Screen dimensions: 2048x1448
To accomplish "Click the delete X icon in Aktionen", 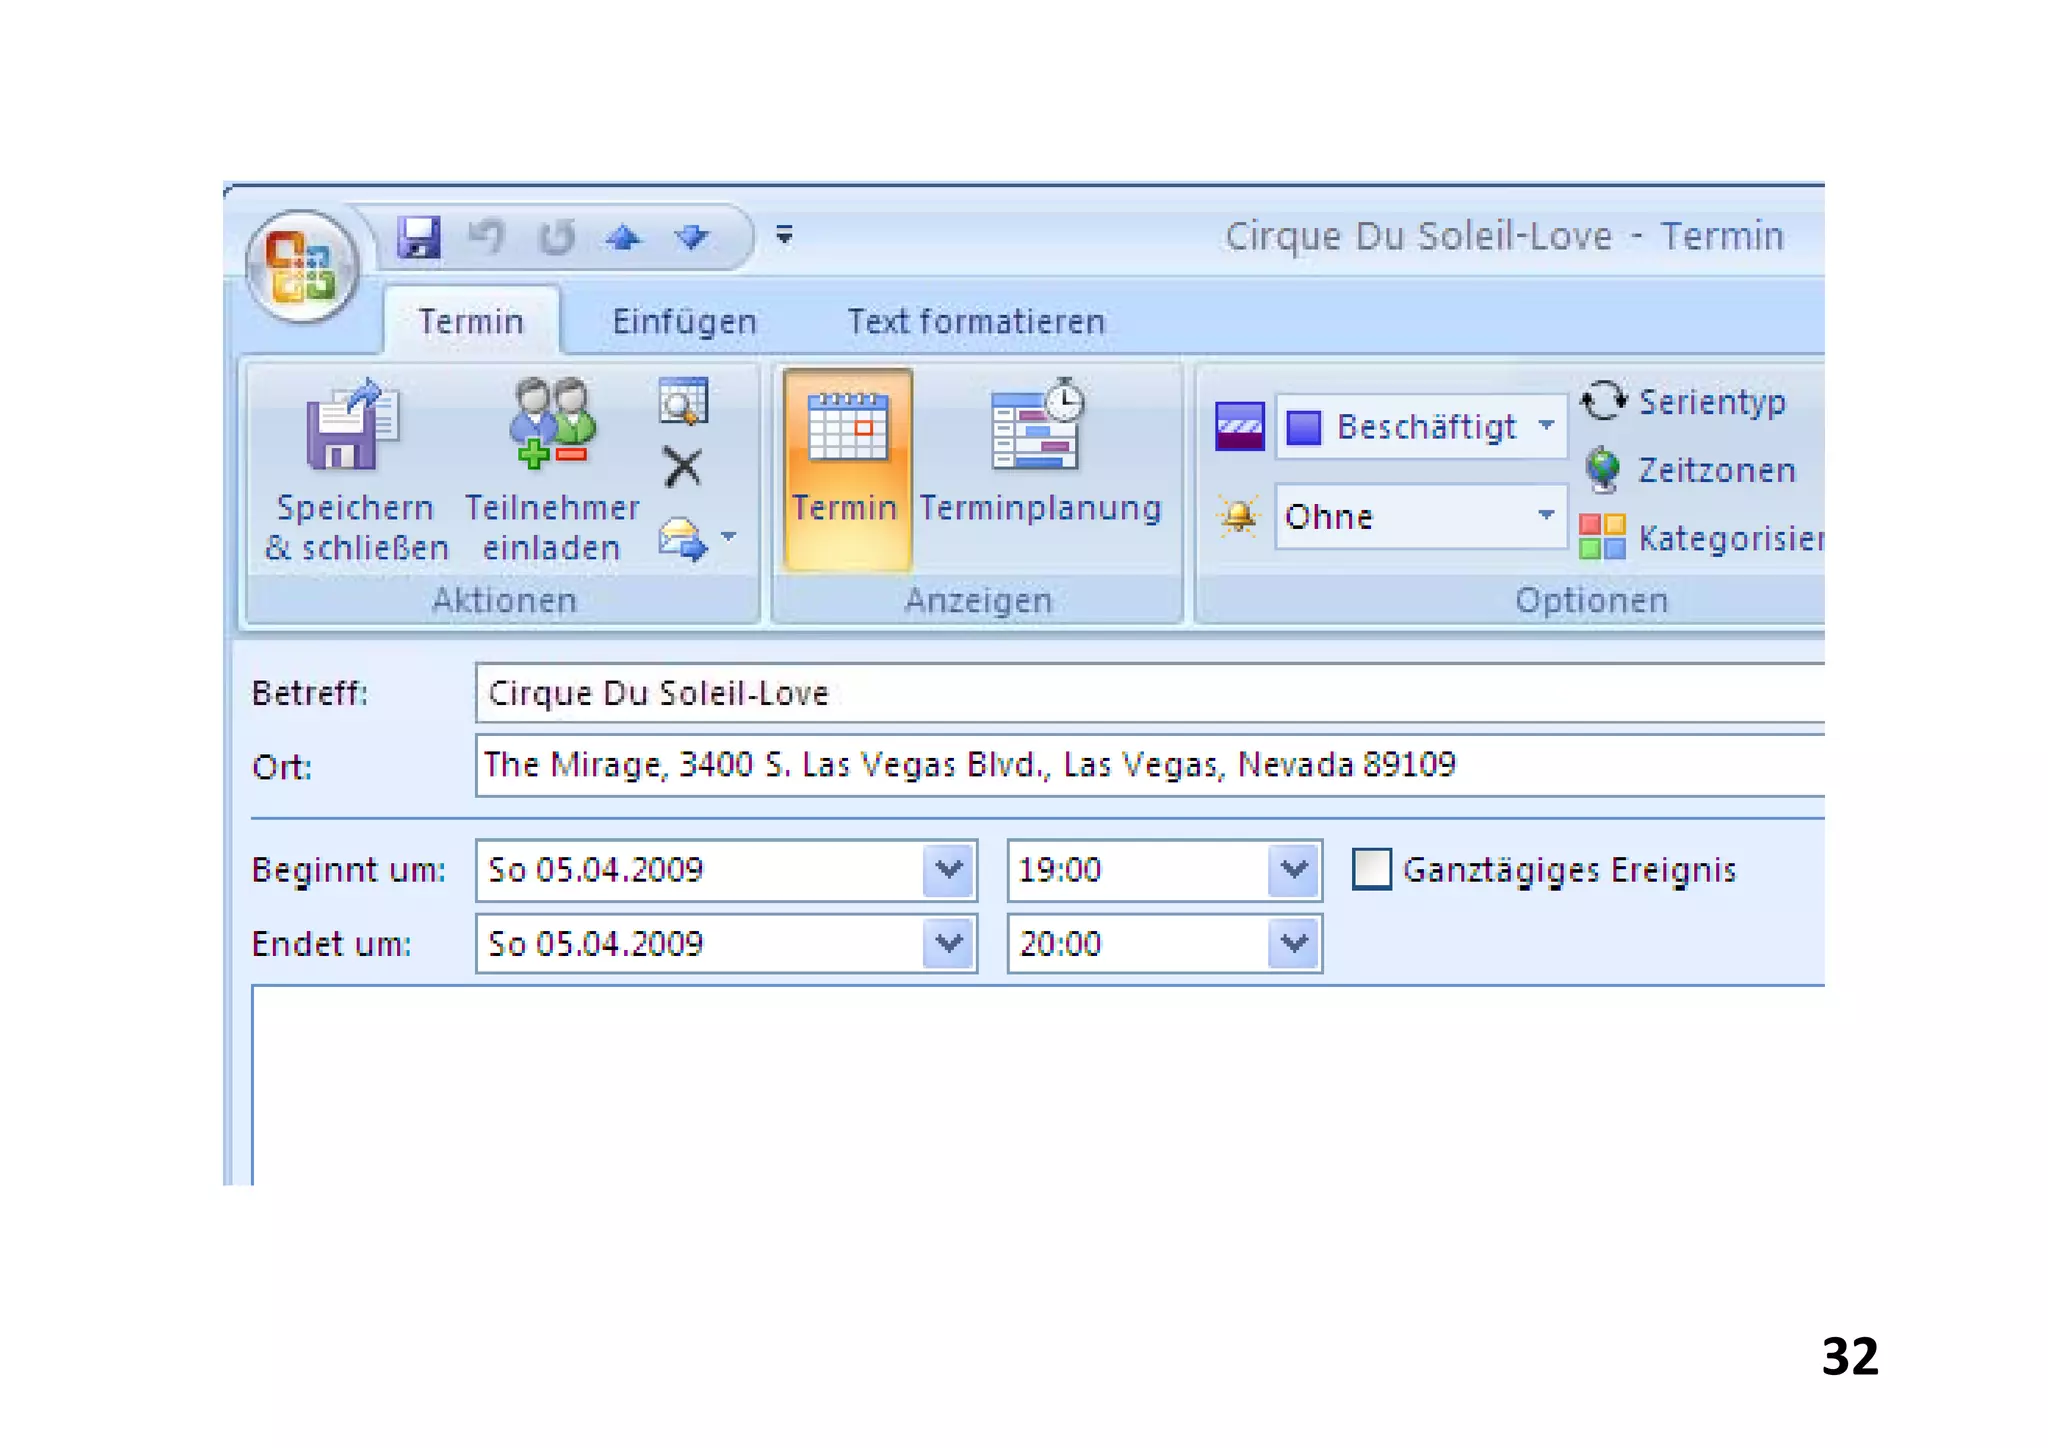I will pyautogui.click(x=683, y=466).
